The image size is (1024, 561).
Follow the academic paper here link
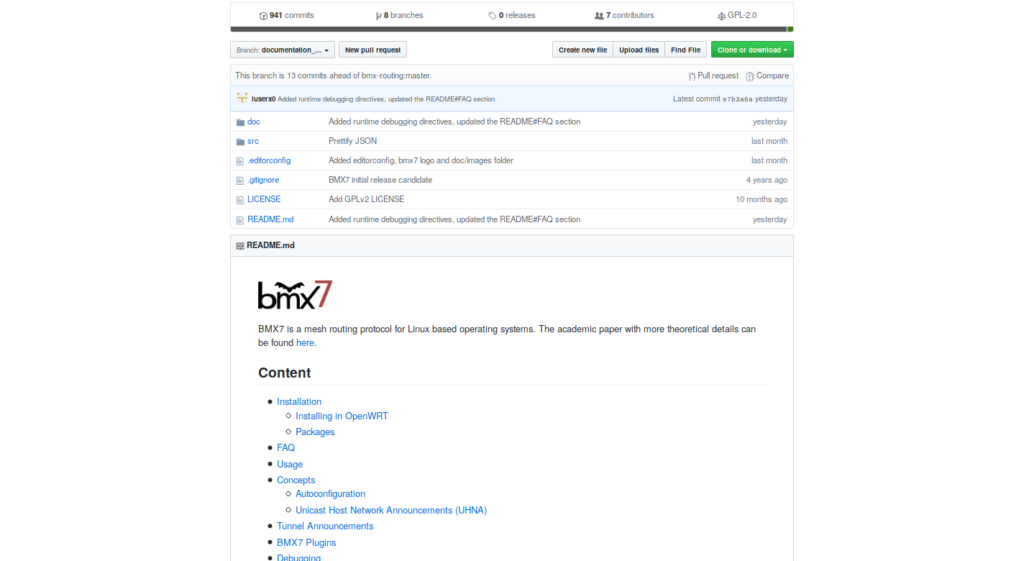305,343
